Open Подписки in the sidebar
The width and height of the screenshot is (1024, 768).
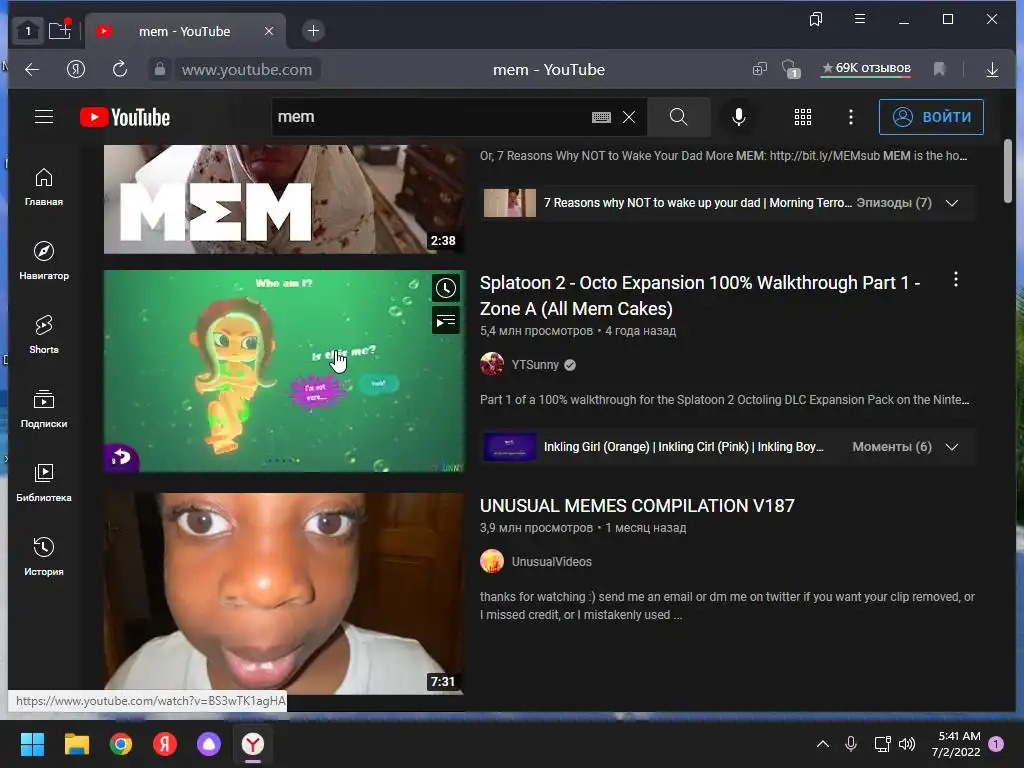[44, 408]
